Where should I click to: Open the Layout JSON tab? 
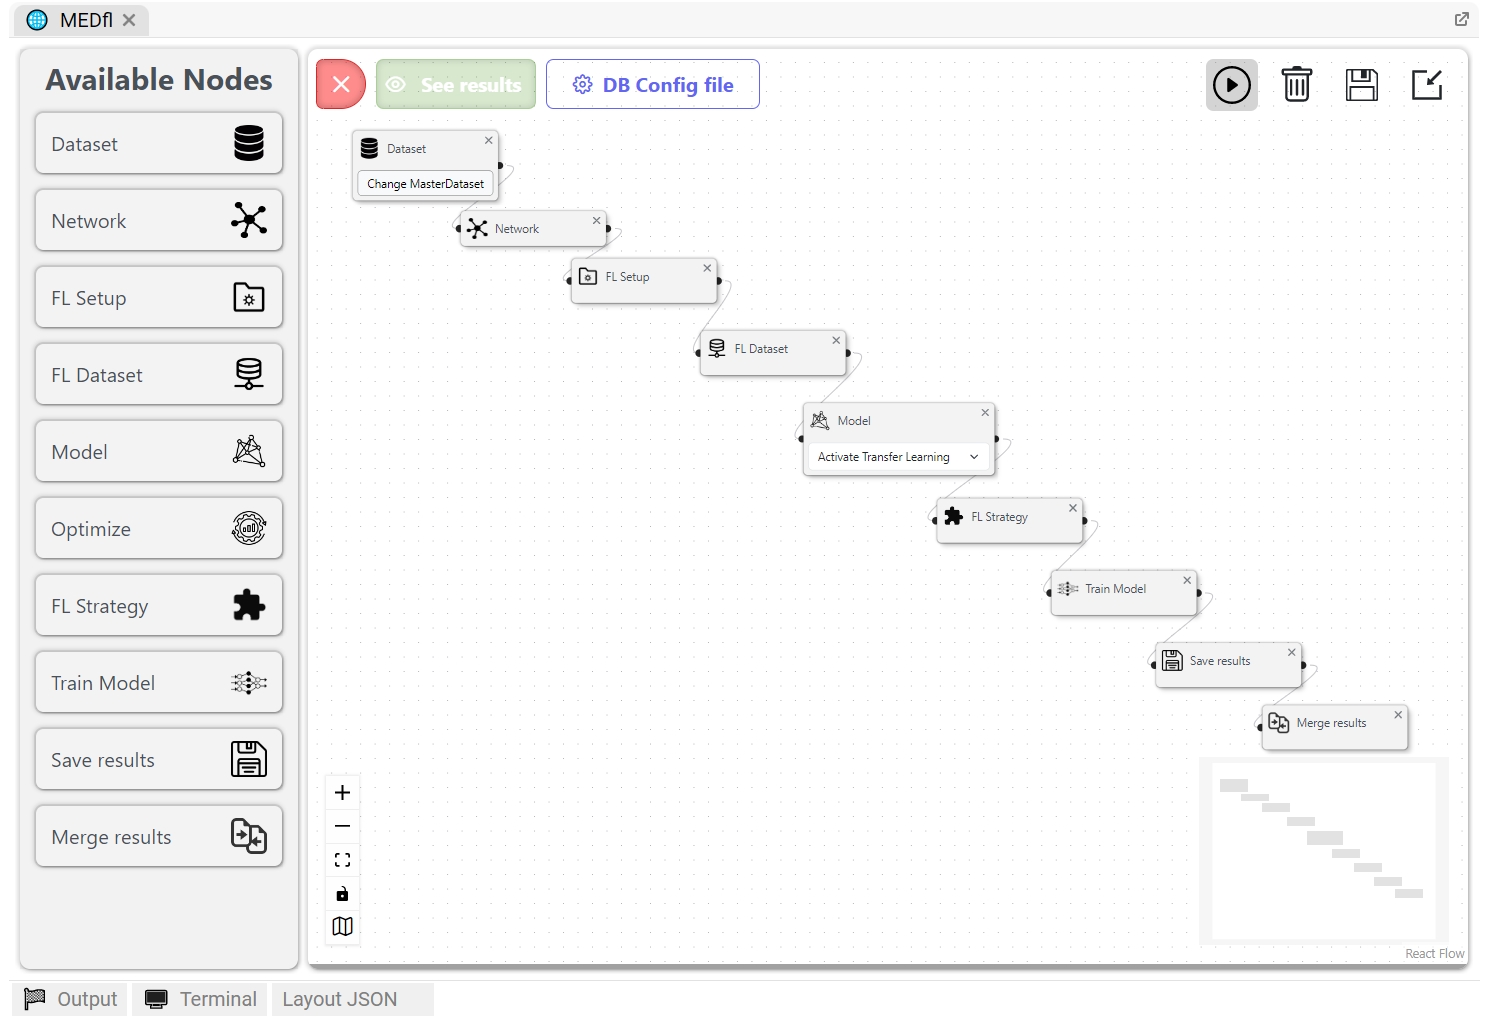click(x=340, y=999)
